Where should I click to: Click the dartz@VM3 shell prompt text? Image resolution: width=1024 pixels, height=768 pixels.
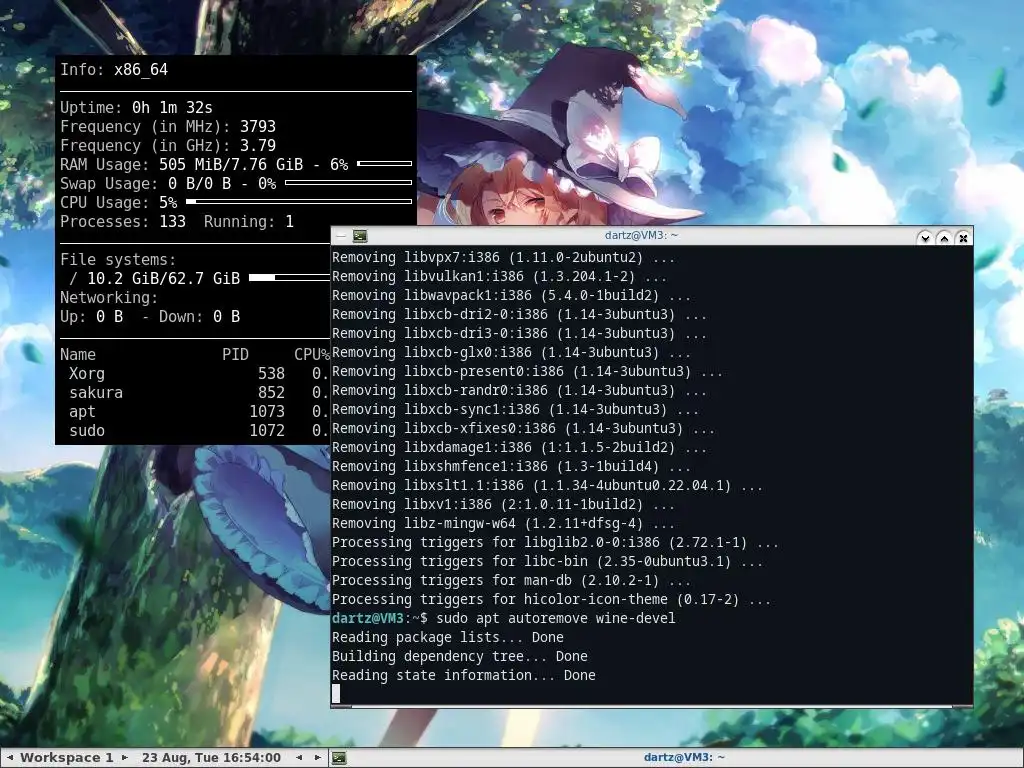(379, 618)
